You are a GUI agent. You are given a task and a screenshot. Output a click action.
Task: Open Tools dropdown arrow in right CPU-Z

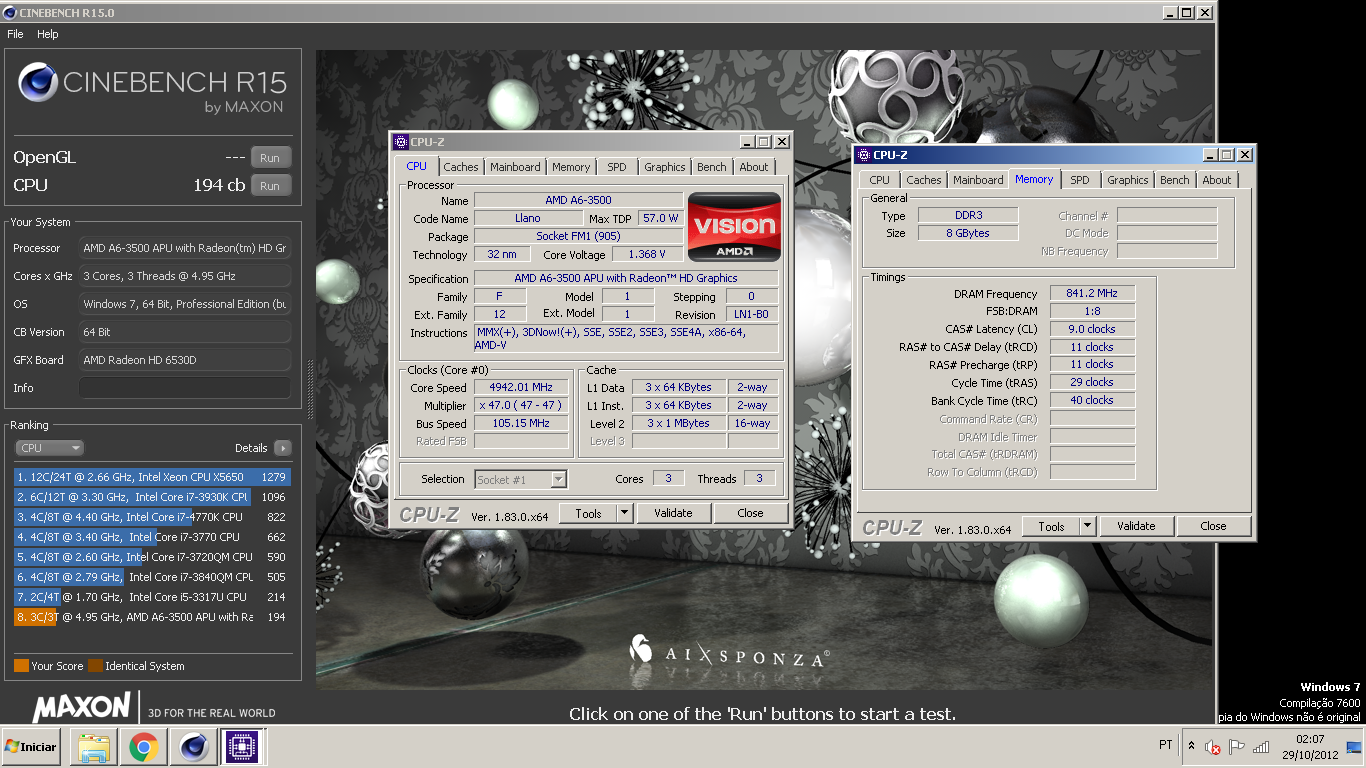(1087, 527)
